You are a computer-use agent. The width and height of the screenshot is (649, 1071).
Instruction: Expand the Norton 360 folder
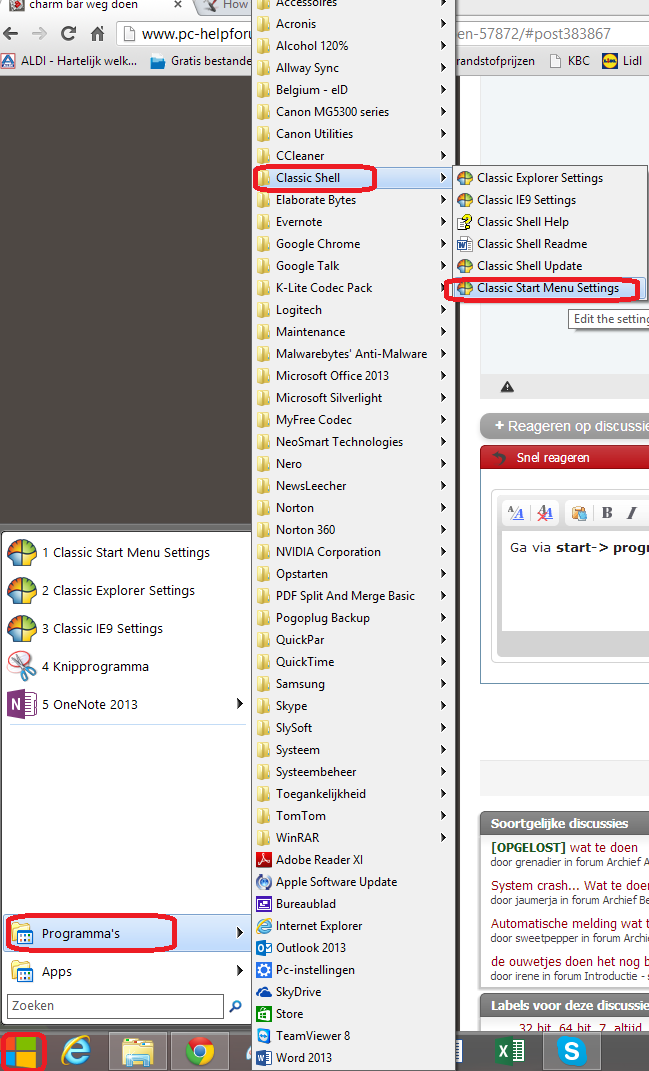point(353,530)
